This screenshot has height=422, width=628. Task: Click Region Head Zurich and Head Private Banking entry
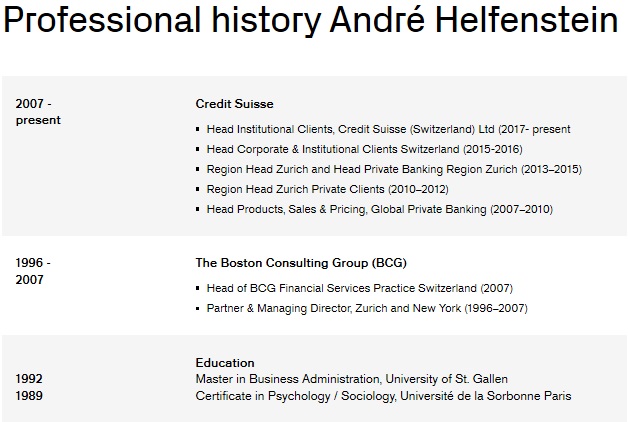[394, 169]
